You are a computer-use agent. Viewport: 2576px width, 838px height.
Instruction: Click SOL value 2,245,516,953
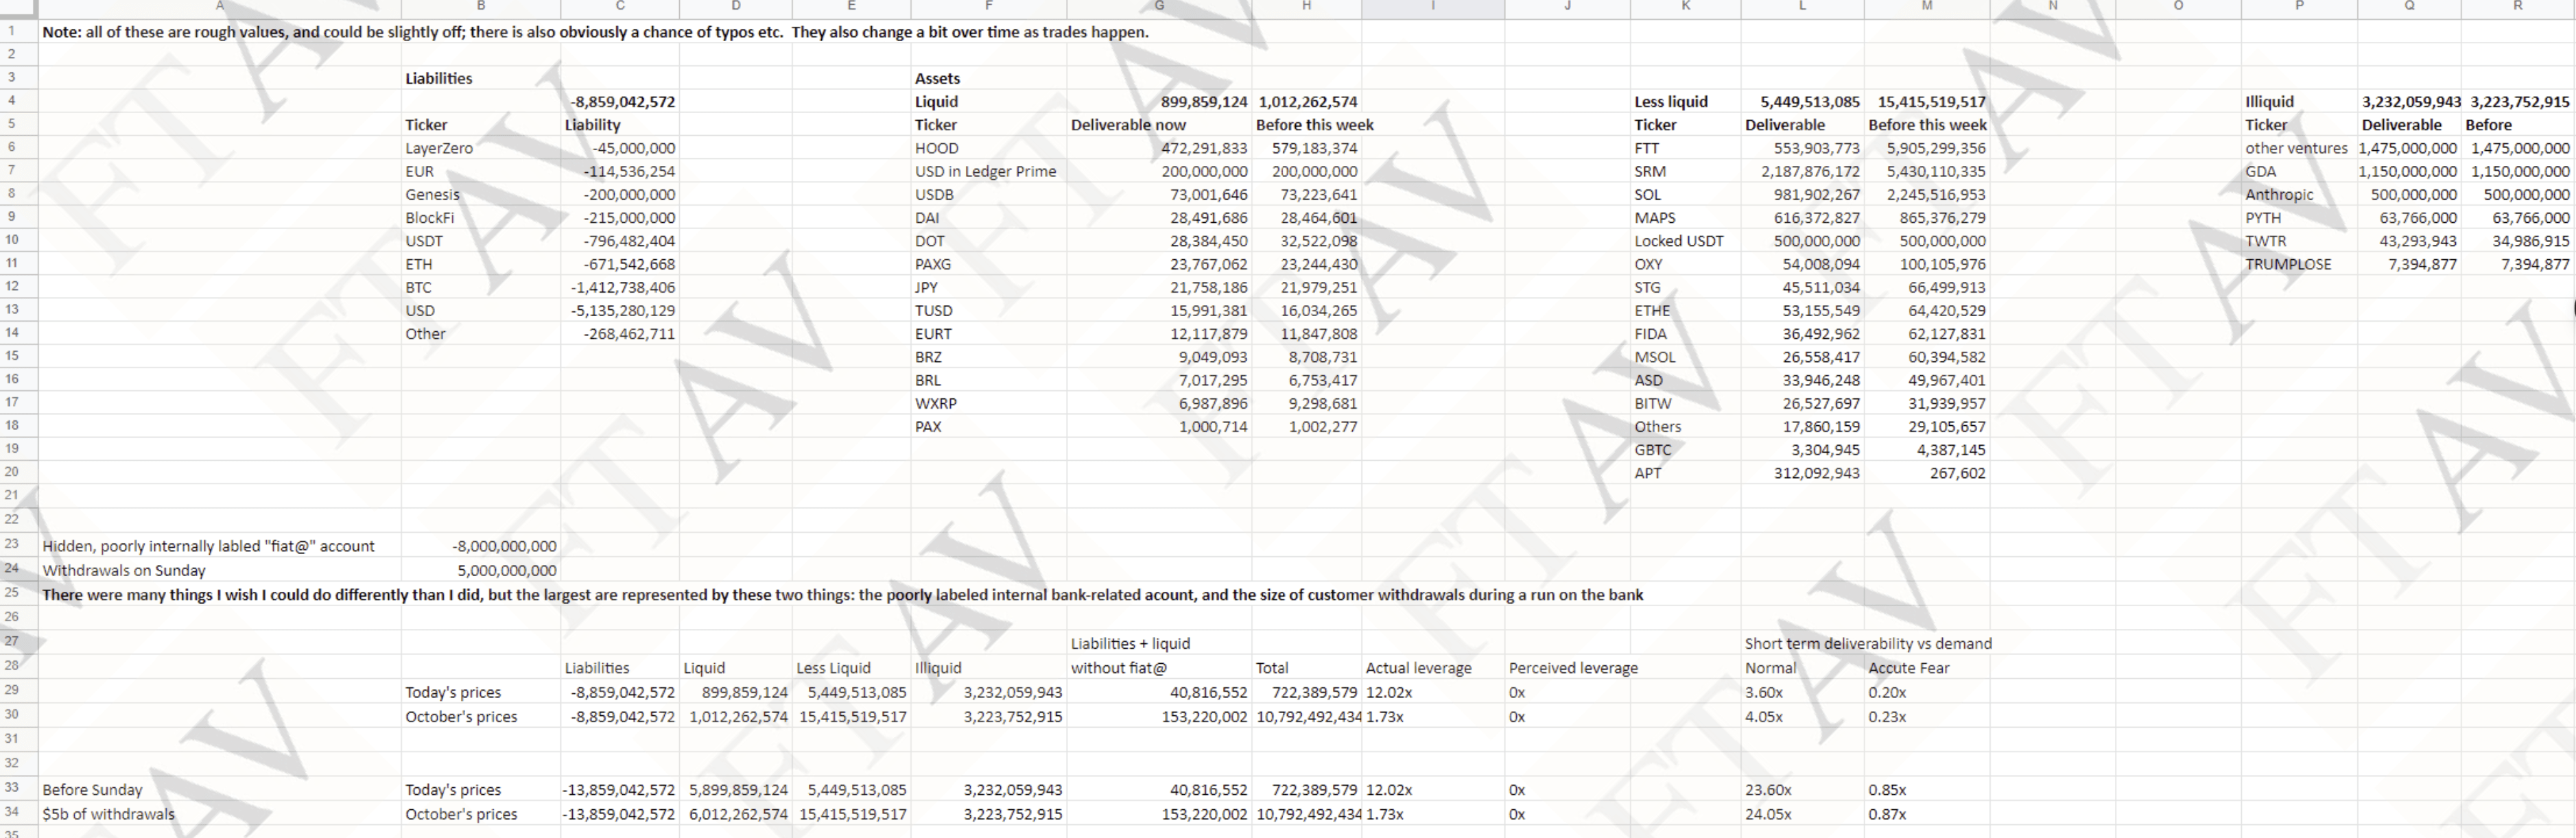click(x=1936, y=194)
